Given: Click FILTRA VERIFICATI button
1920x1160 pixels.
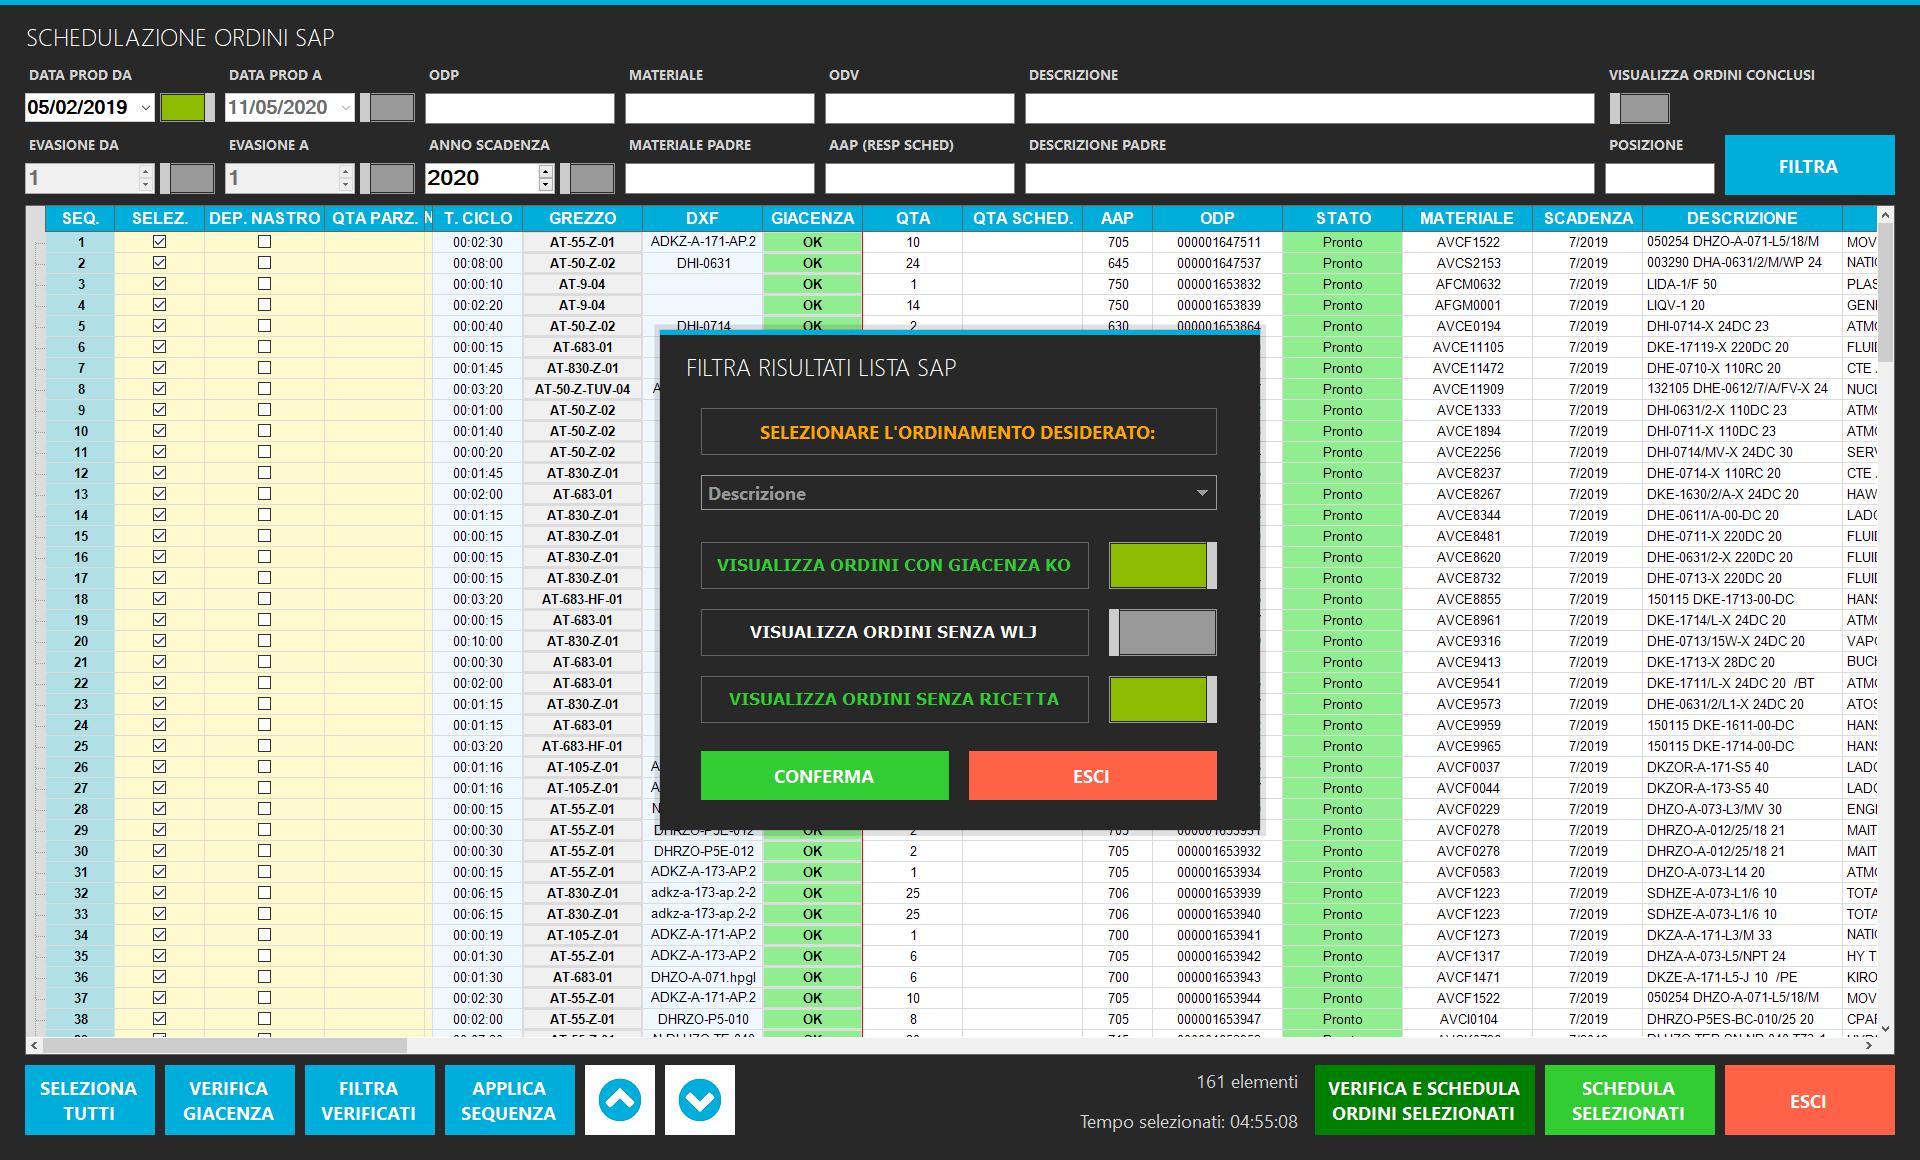Looking at the screenshot, I should 369,1100.
